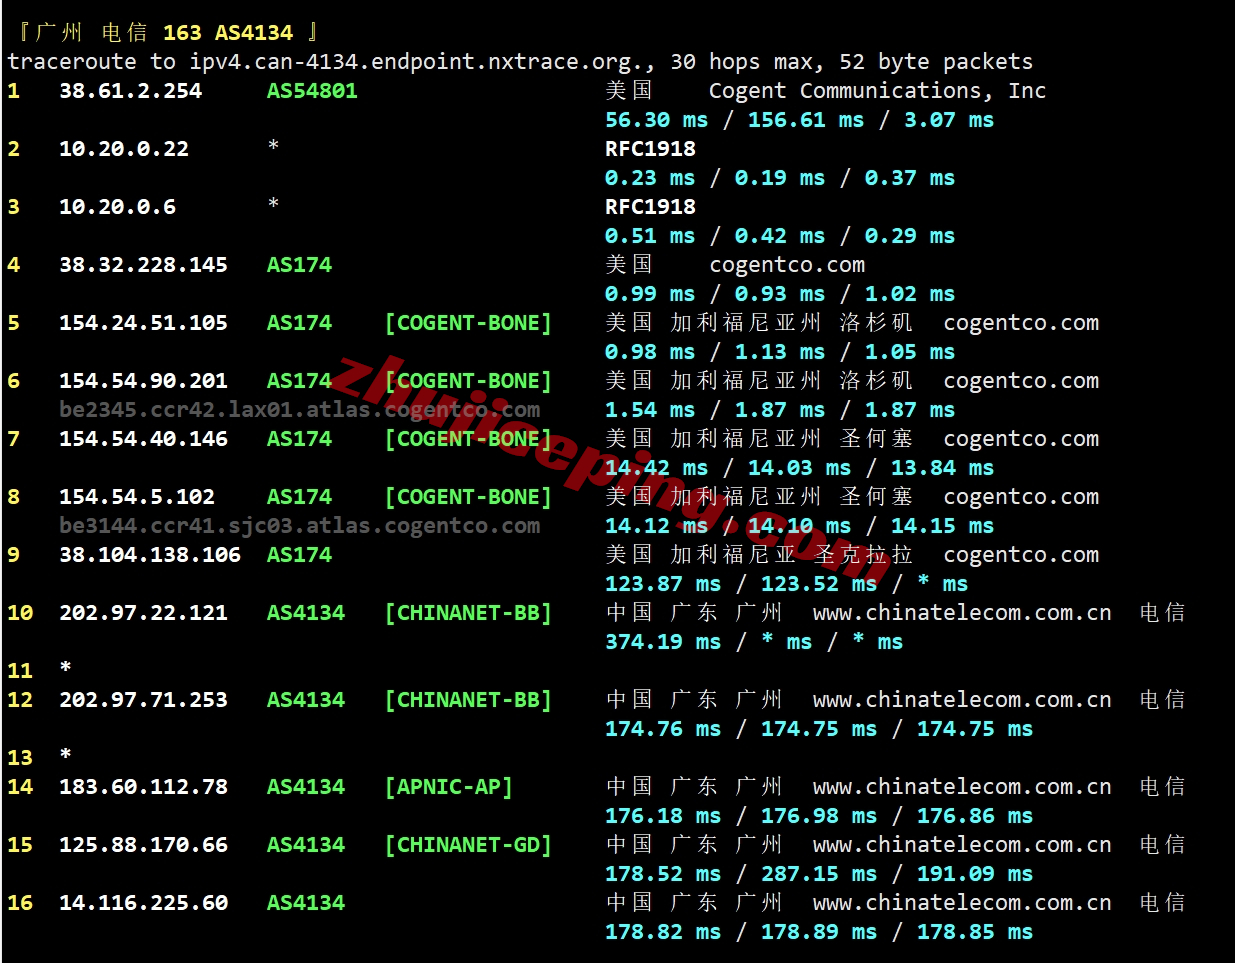Image resolution: width=1235 pixels, height=963 pixels.
Task: Click final hop IP 14.116.225.60
Action: (143, 903)
